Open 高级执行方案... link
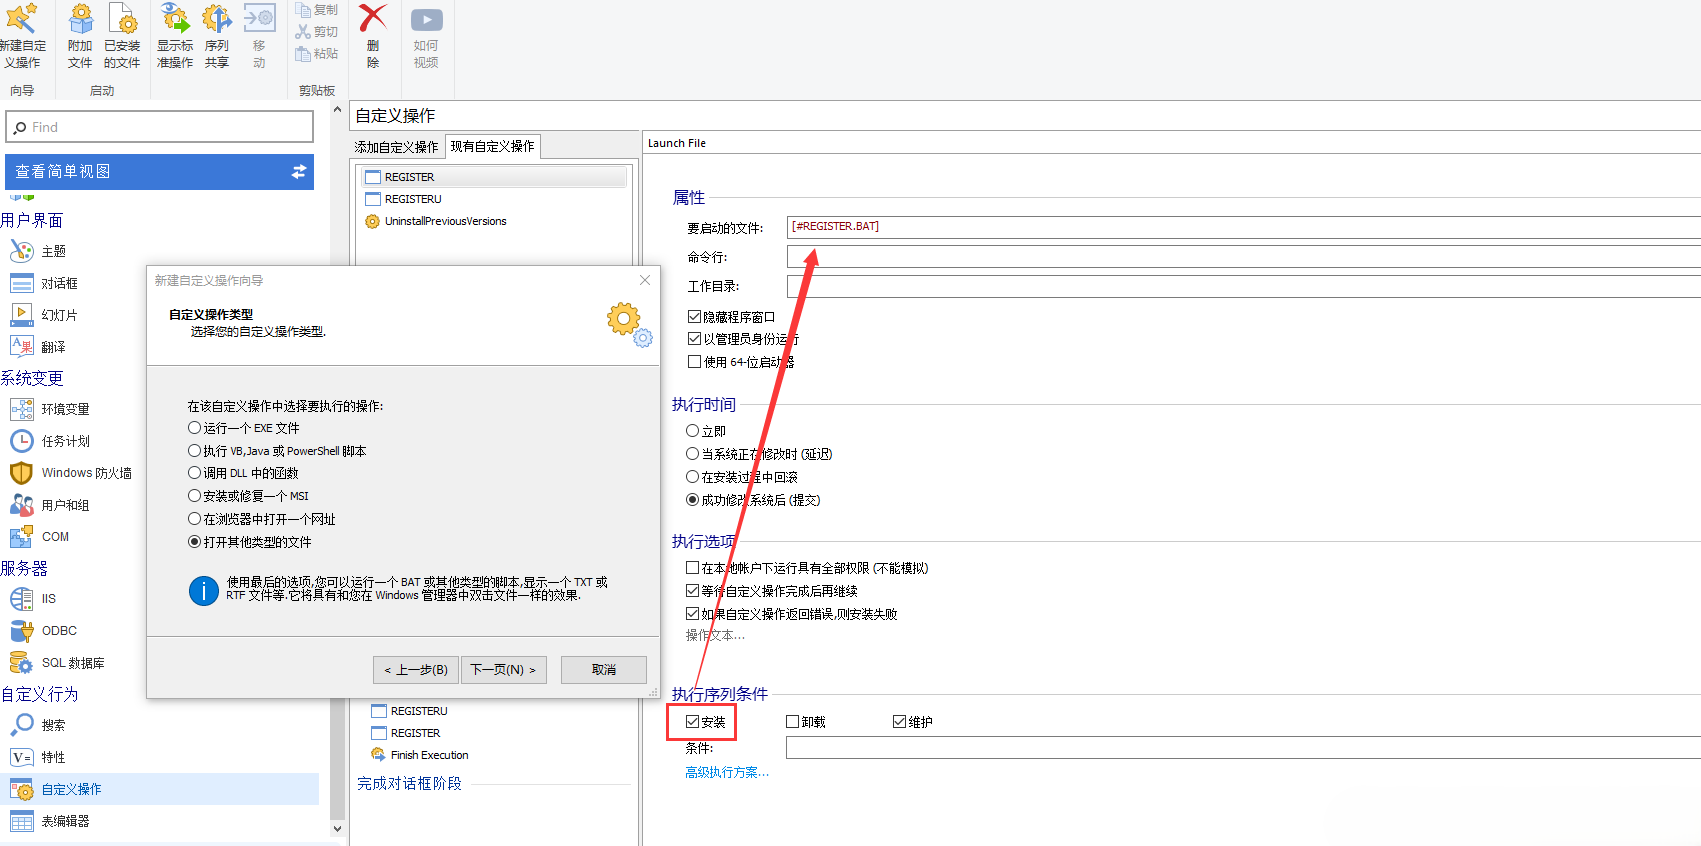Viewport: 1701px width, 846px height. click(727, 772)
